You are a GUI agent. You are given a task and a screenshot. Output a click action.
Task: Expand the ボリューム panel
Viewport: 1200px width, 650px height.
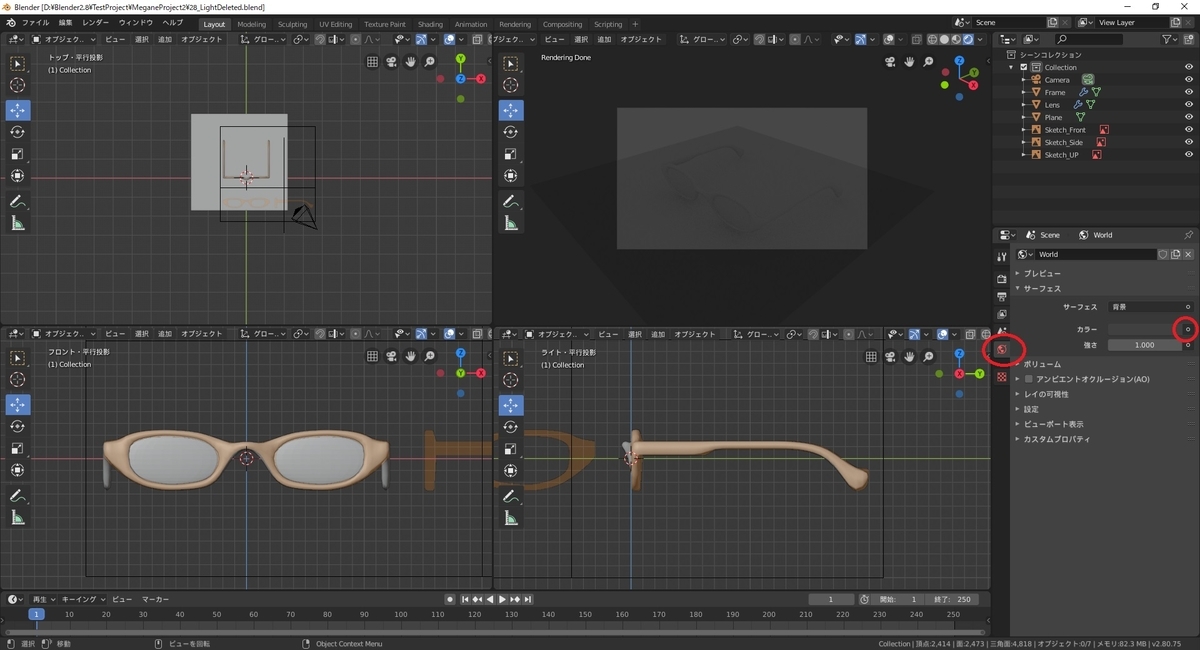coord(1040,364)
